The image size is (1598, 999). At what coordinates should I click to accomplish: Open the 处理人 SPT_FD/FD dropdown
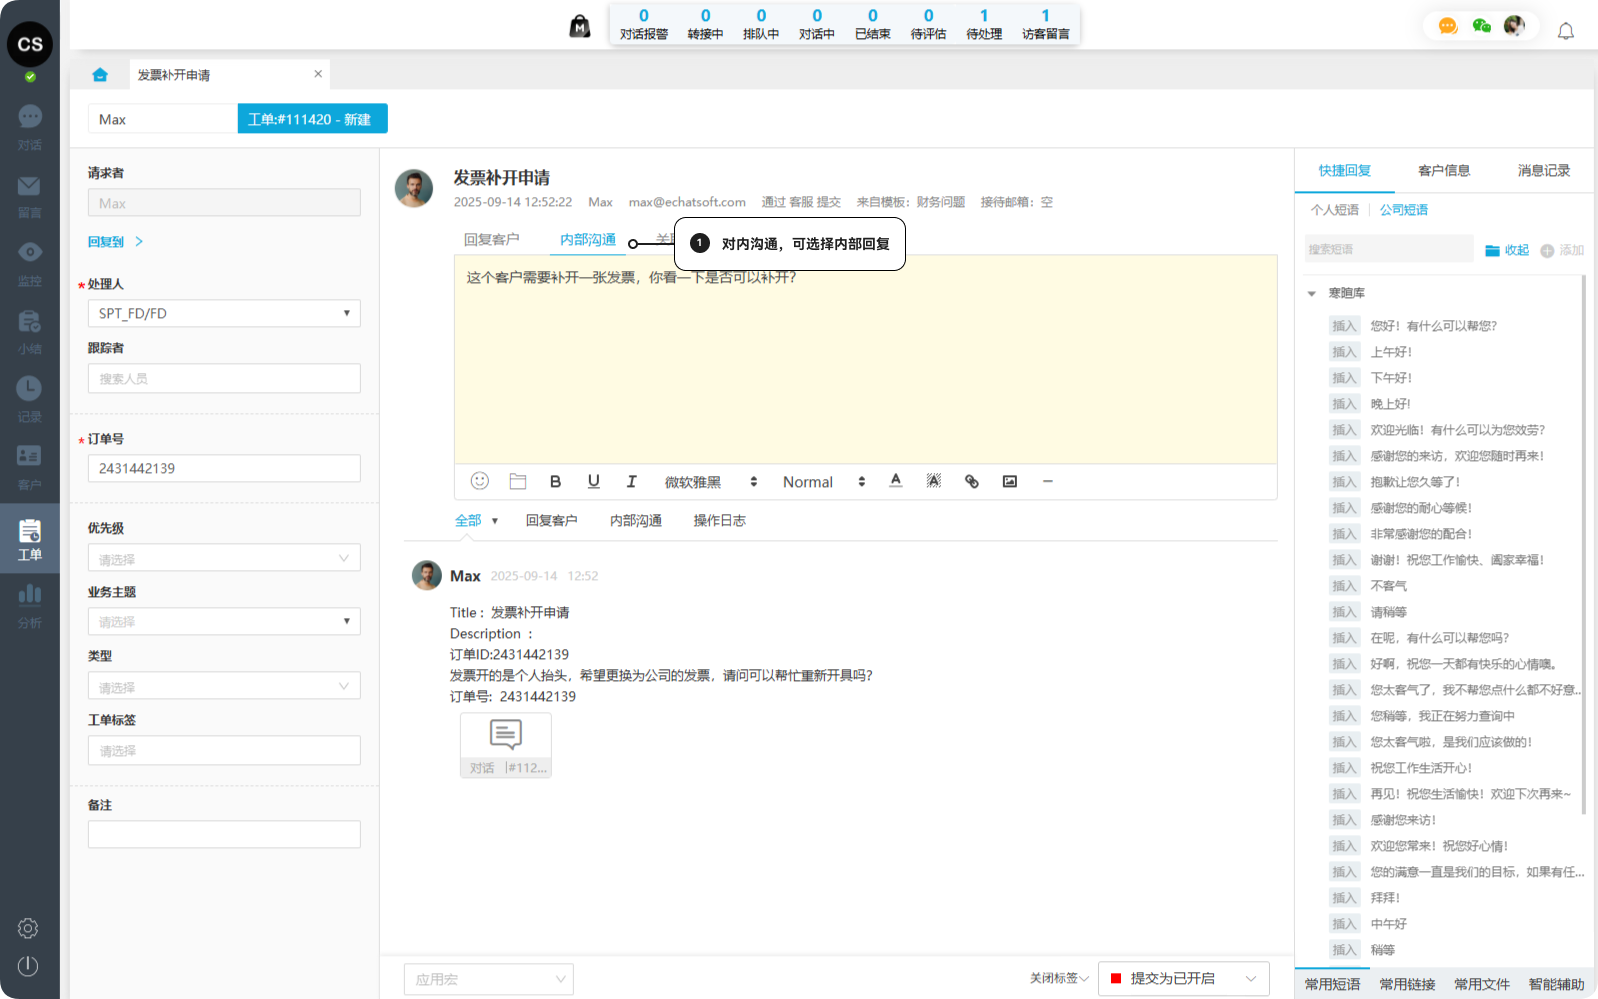click(224, 313)
